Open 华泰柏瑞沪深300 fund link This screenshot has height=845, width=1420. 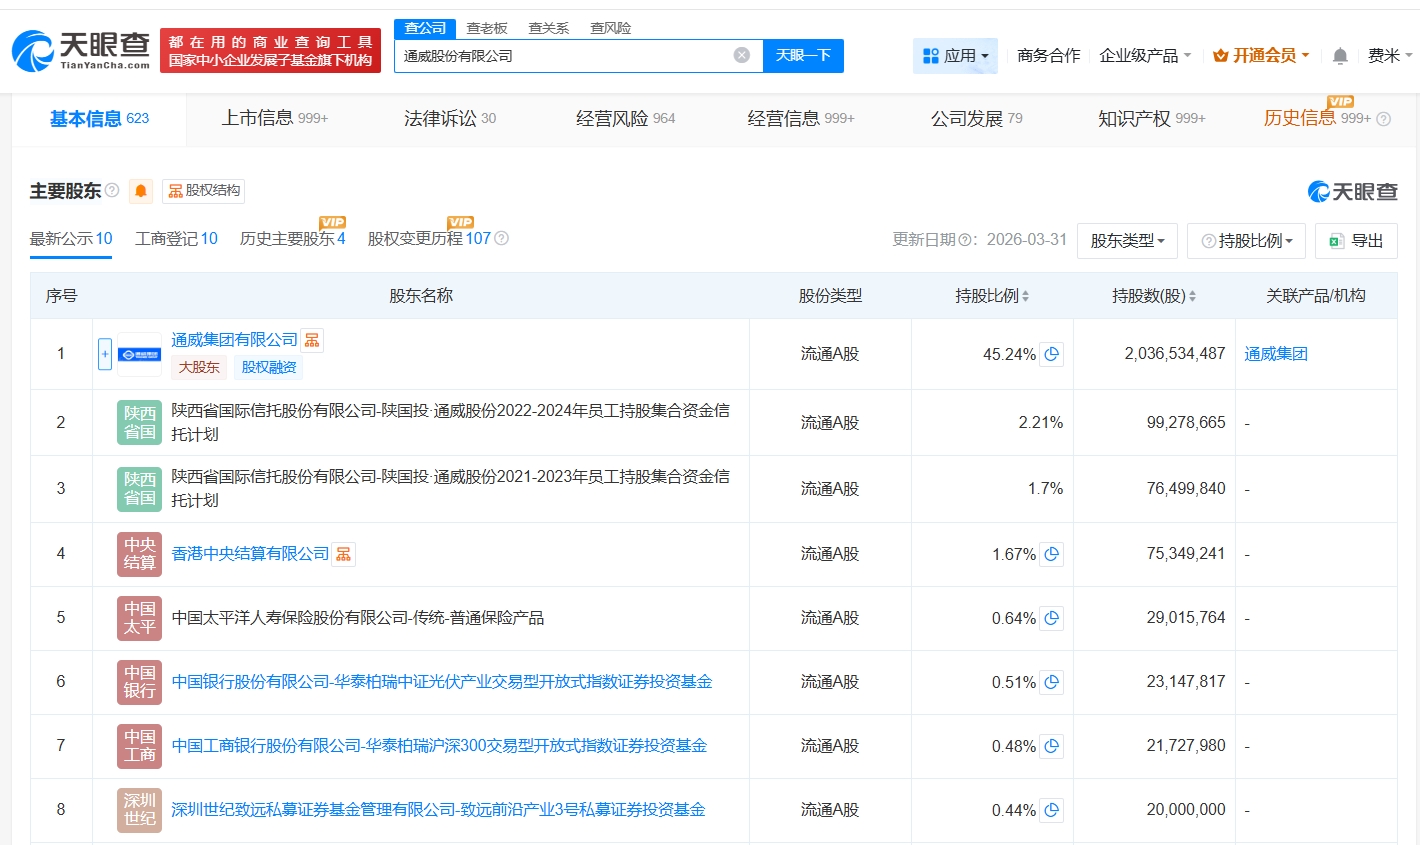[439, 746]
